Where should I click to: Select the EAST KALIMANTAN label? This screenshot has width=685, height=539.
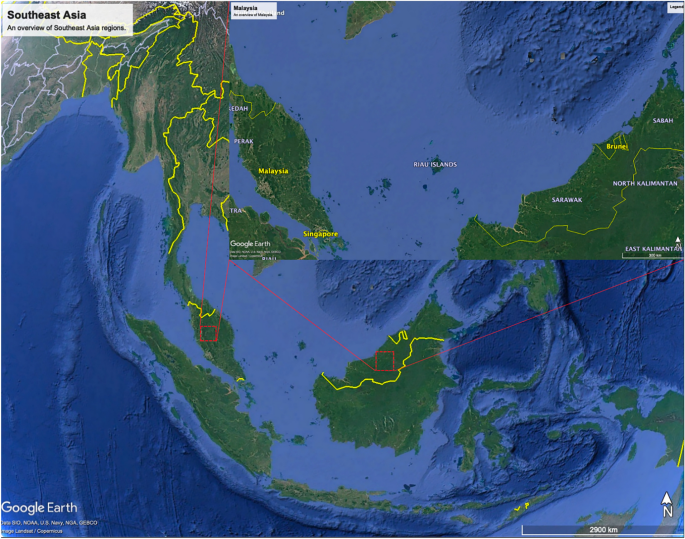click(654, 249)
